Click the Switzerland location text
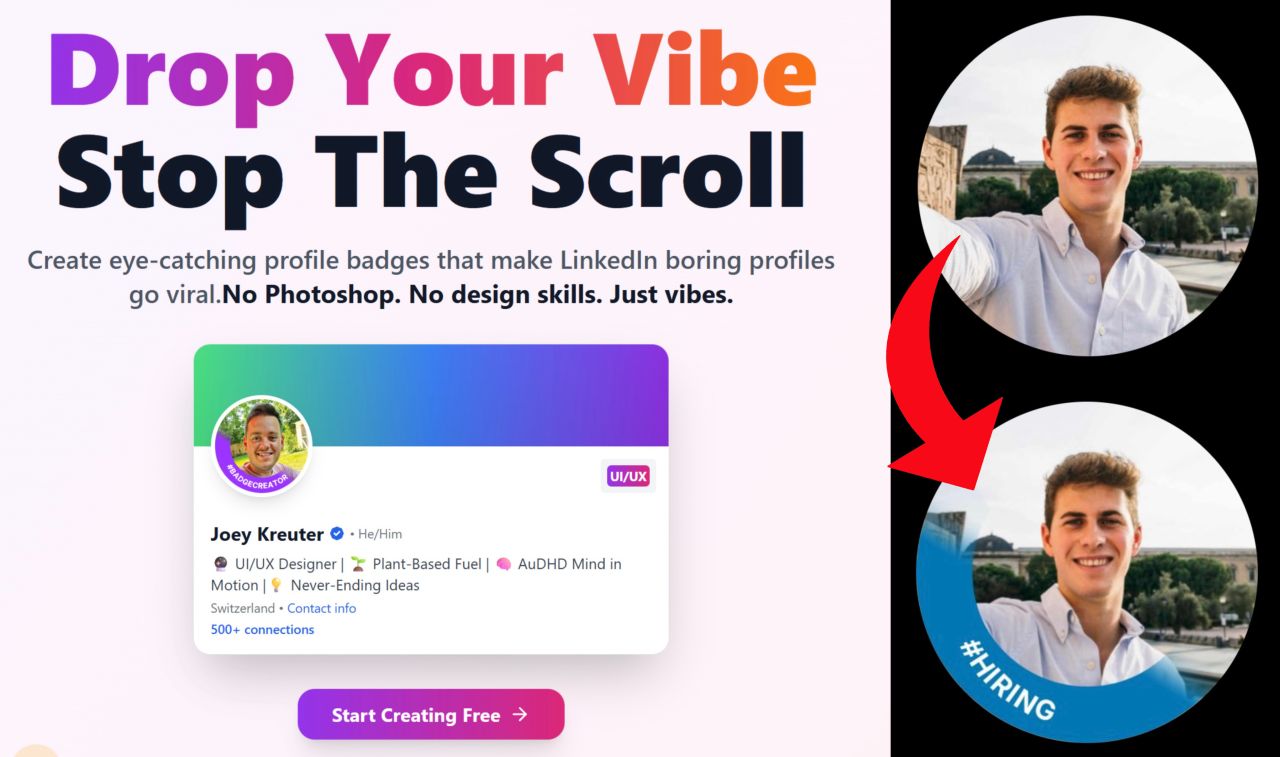The image size is (1280, 757). [243, 608]
